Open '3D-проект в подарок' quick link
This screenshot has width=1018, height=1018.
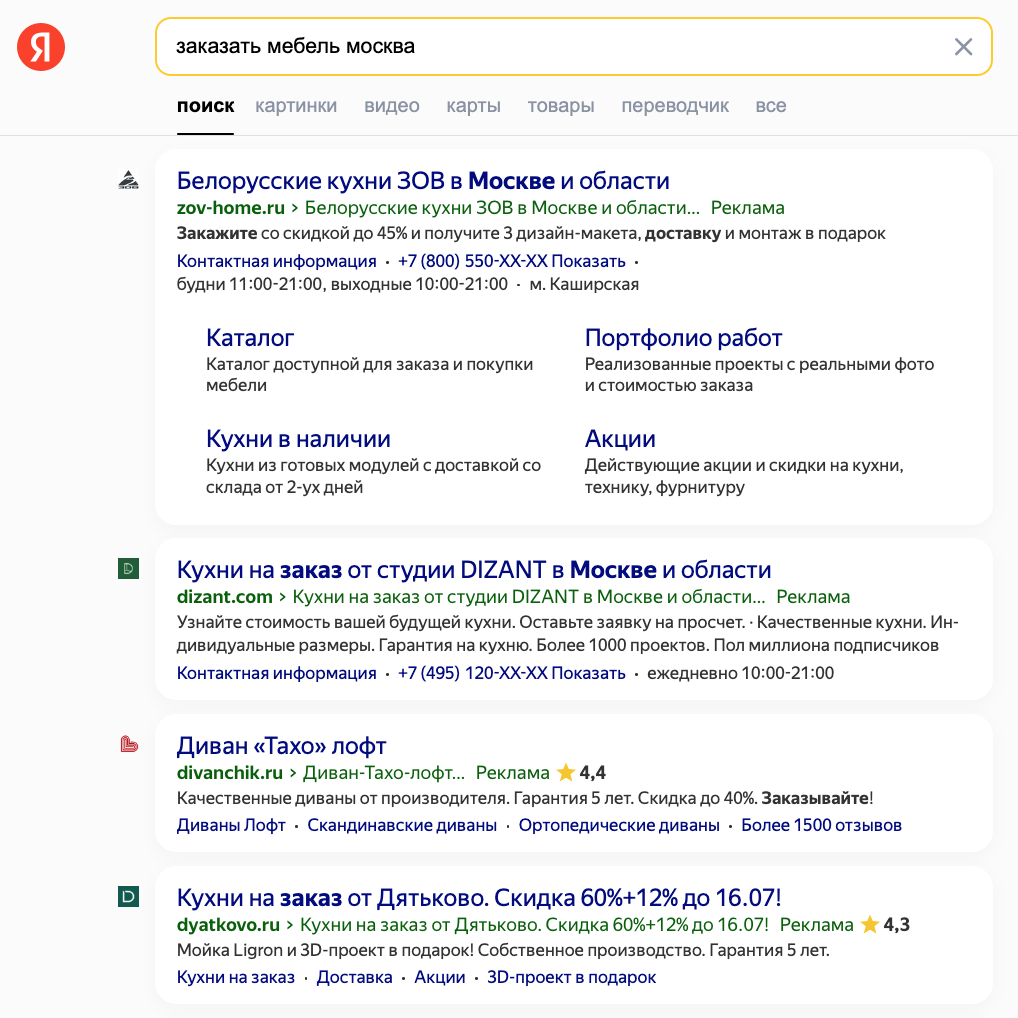(x=571, y=977)
